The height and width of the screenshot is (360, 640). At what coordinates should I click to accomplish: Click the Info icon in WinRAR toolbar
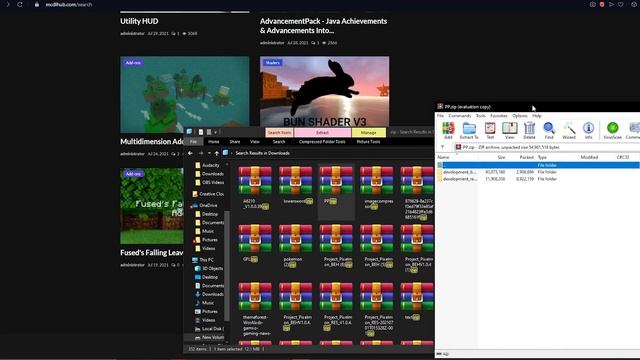click(x=588, y=130)
